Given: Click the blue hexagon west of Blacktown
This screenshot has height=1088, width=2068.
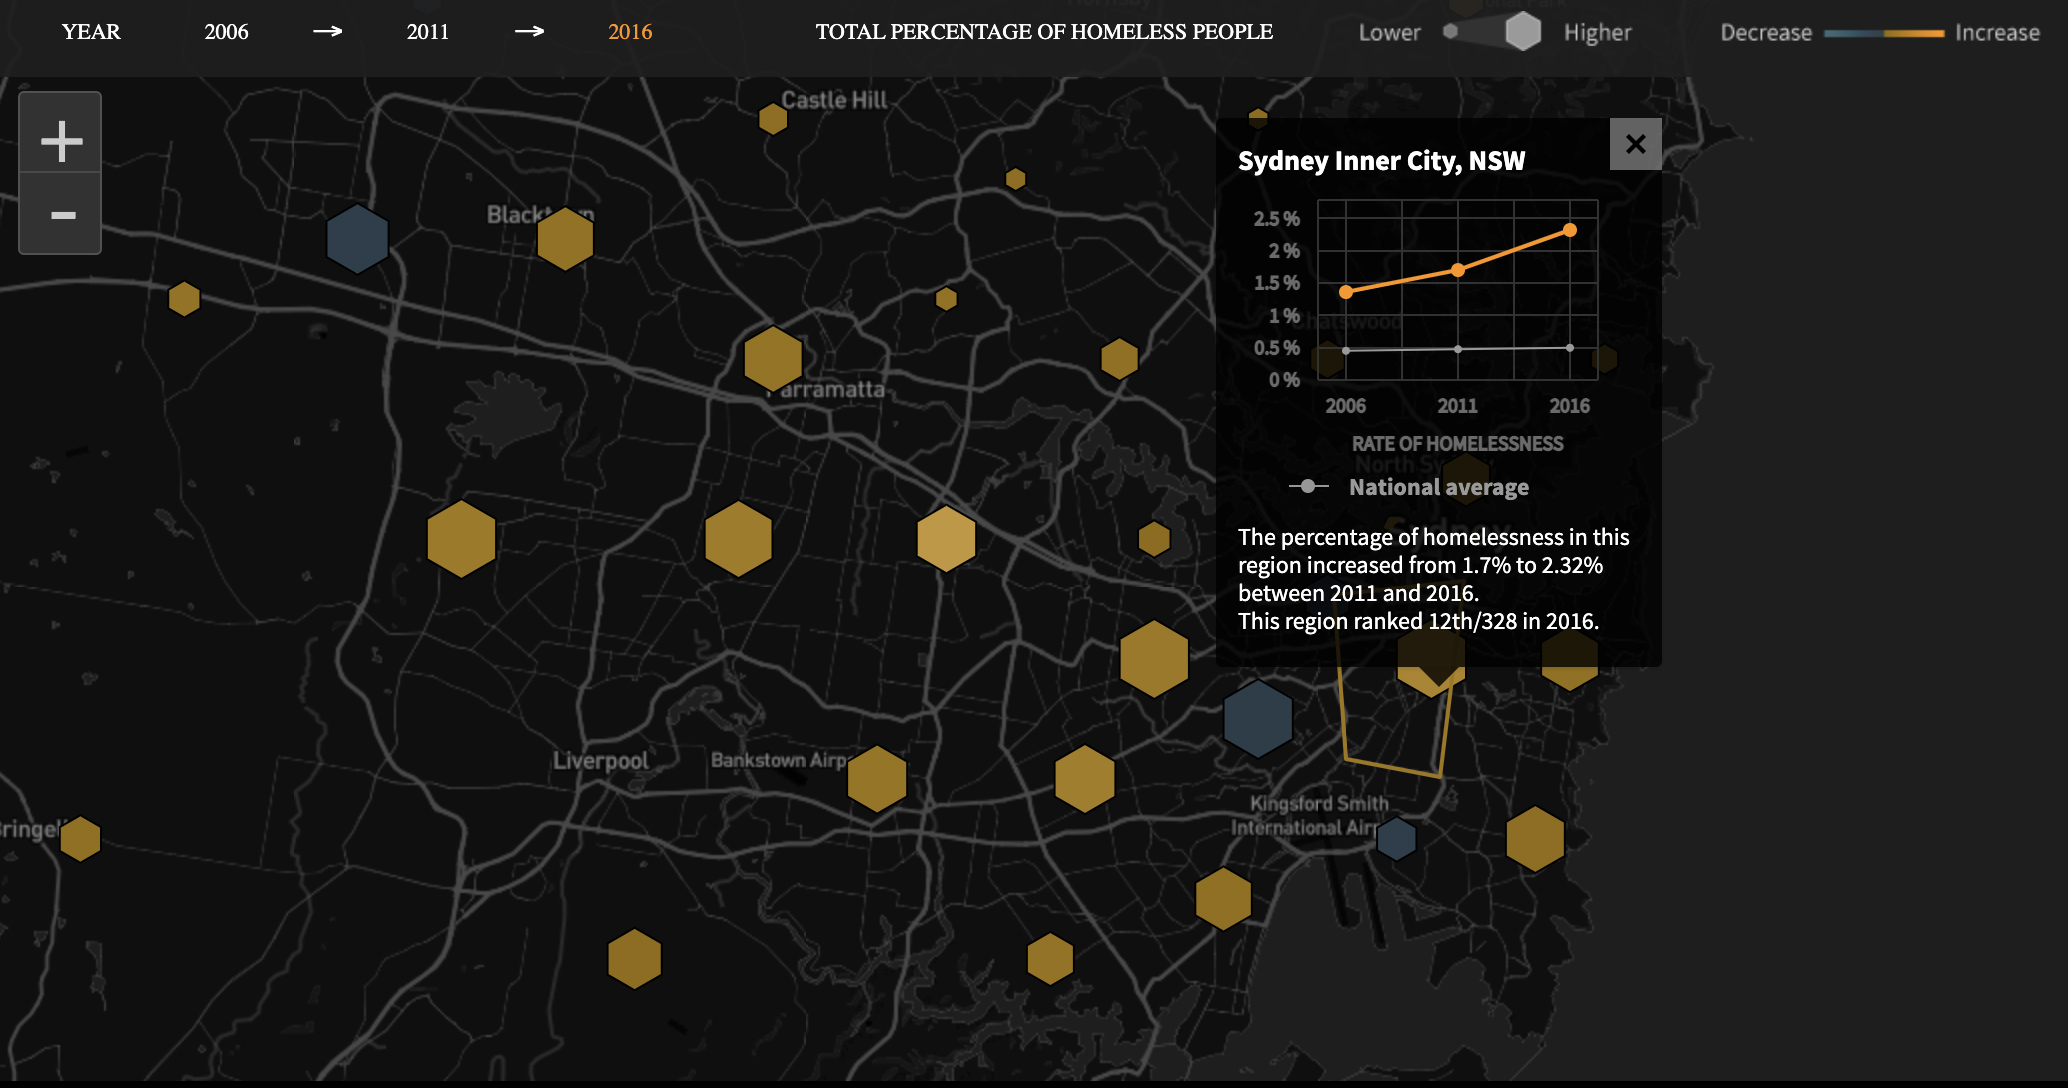Looking at the screenshot, I should coord(357,239).
